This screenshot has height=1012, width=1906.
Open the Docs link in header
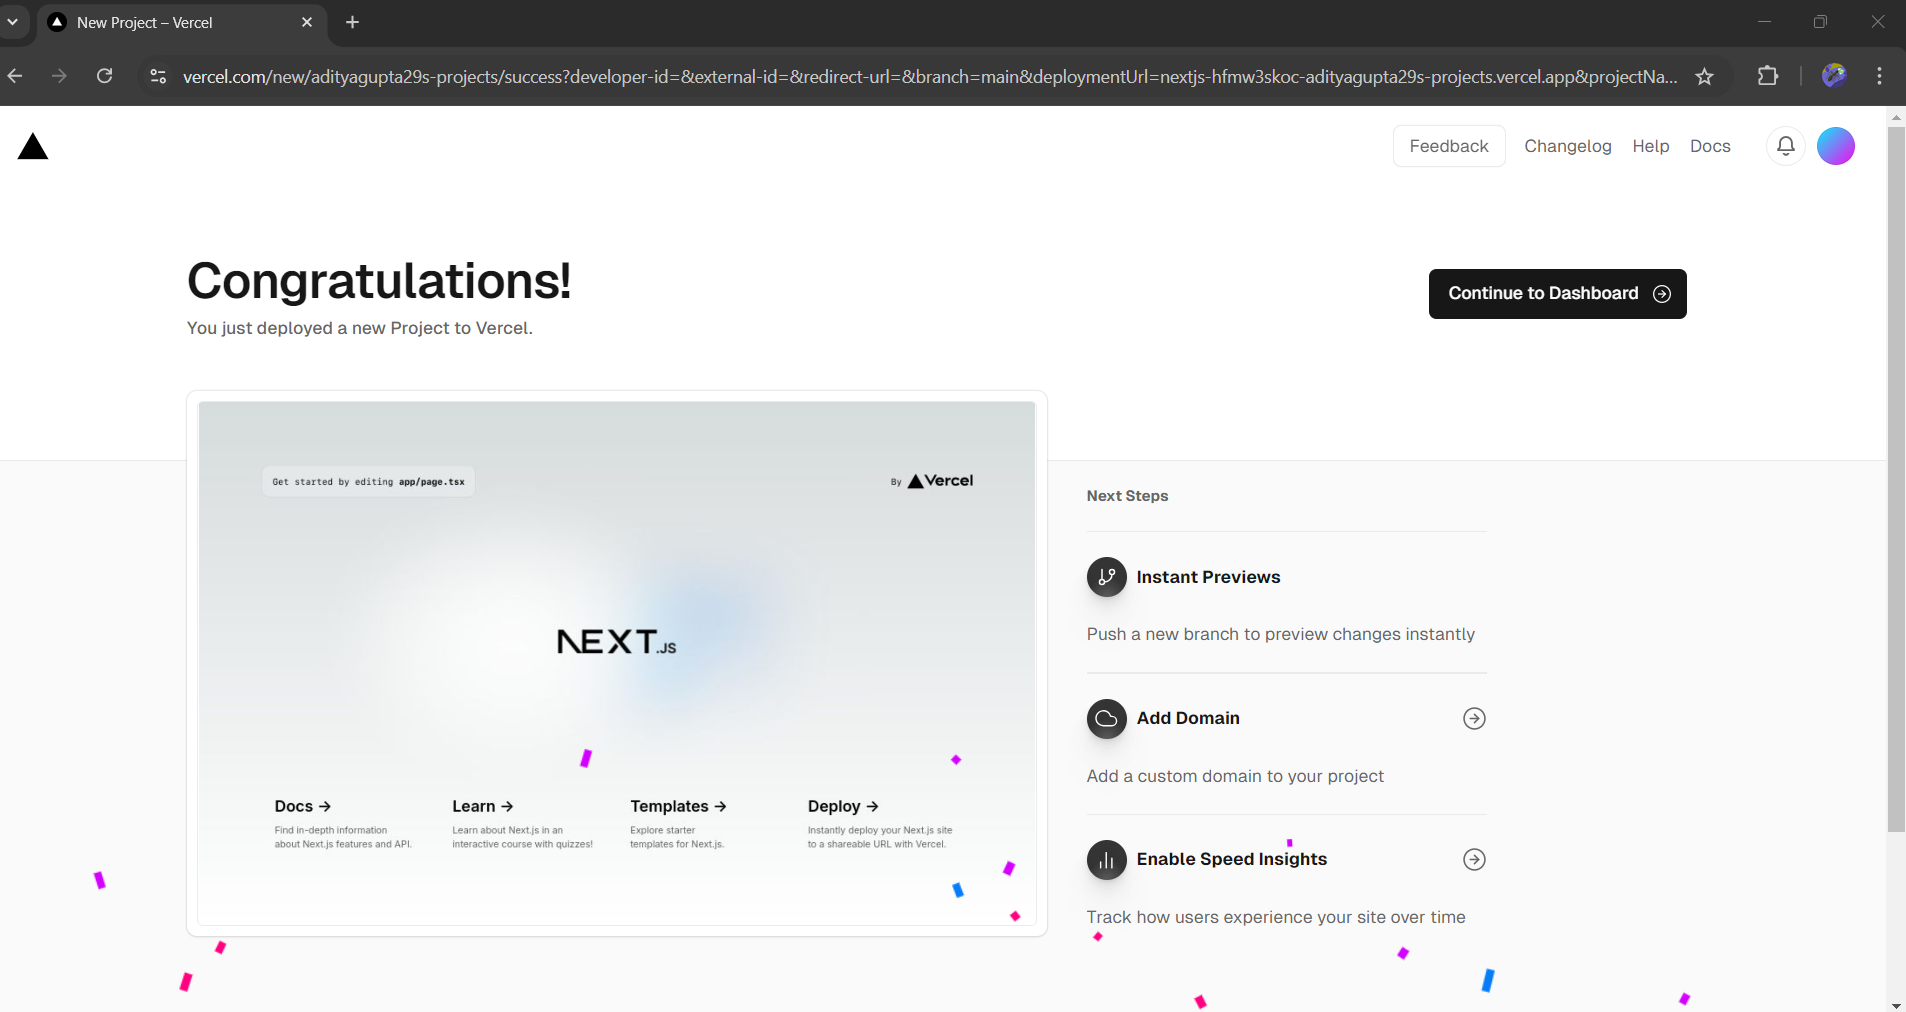click(x=1709, y=146)
